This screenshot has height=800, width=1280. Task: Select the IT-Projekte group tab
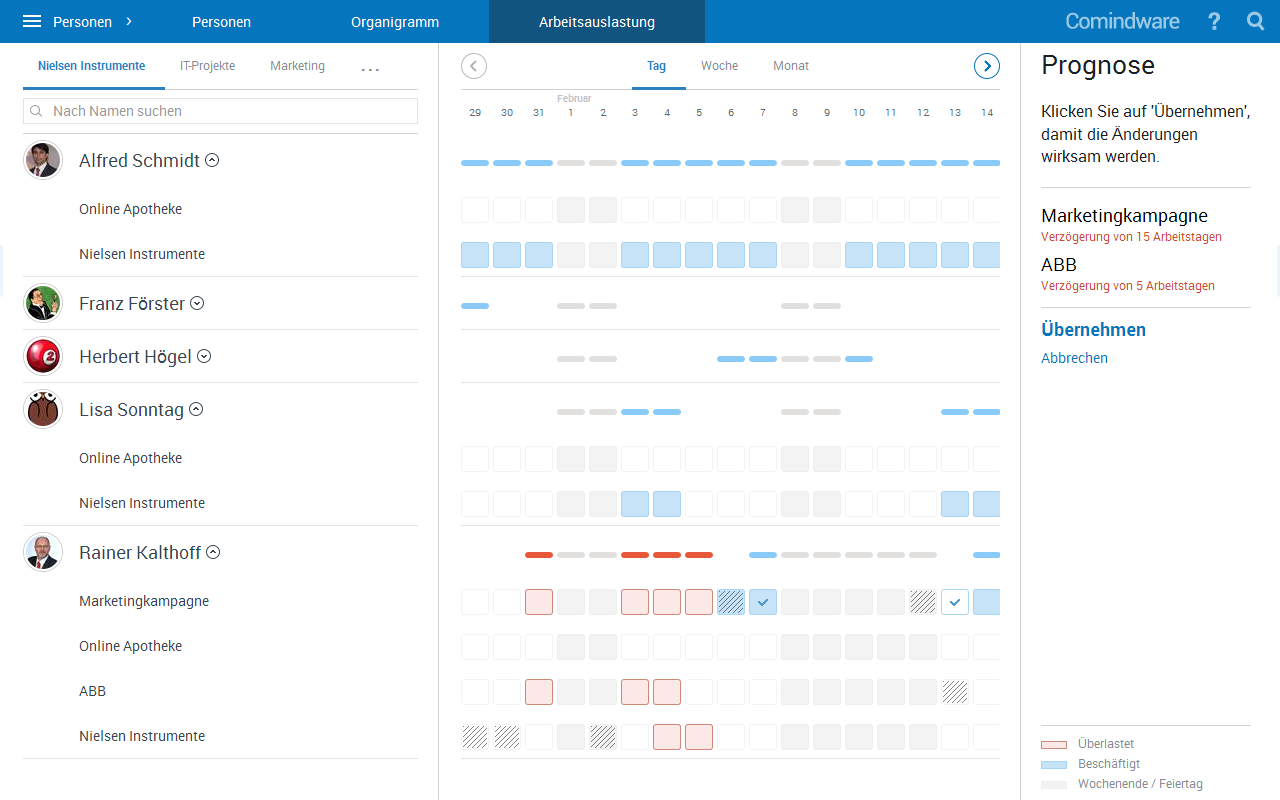click(207, 66)
